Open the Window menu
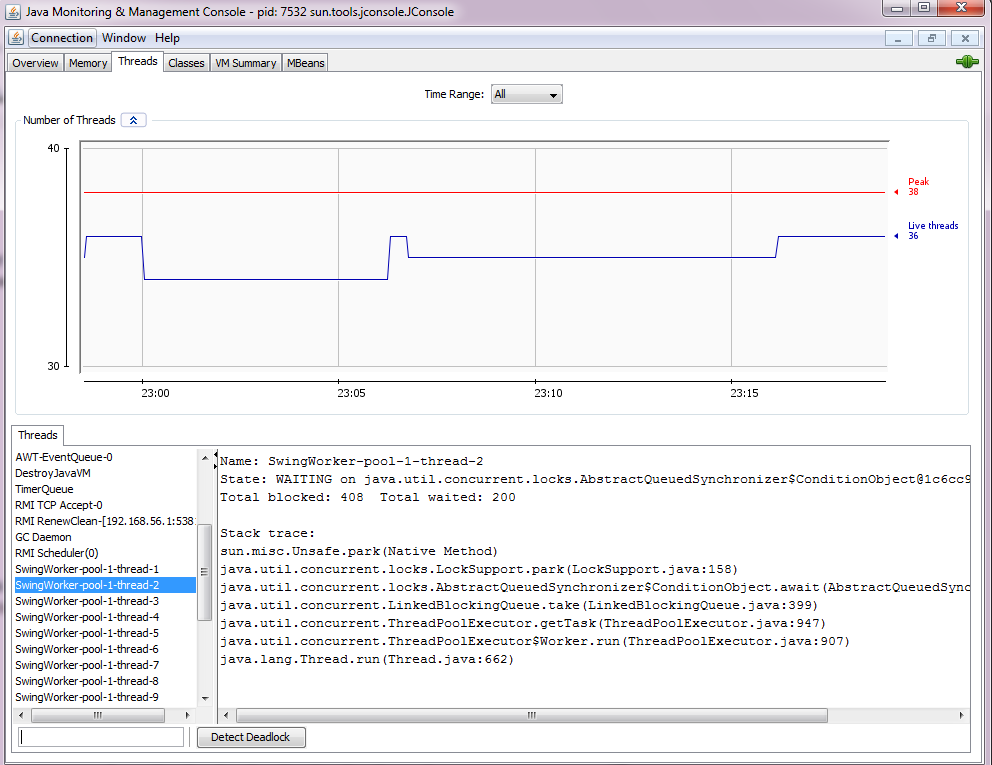 pyautogui.click(x=122, y=37)
